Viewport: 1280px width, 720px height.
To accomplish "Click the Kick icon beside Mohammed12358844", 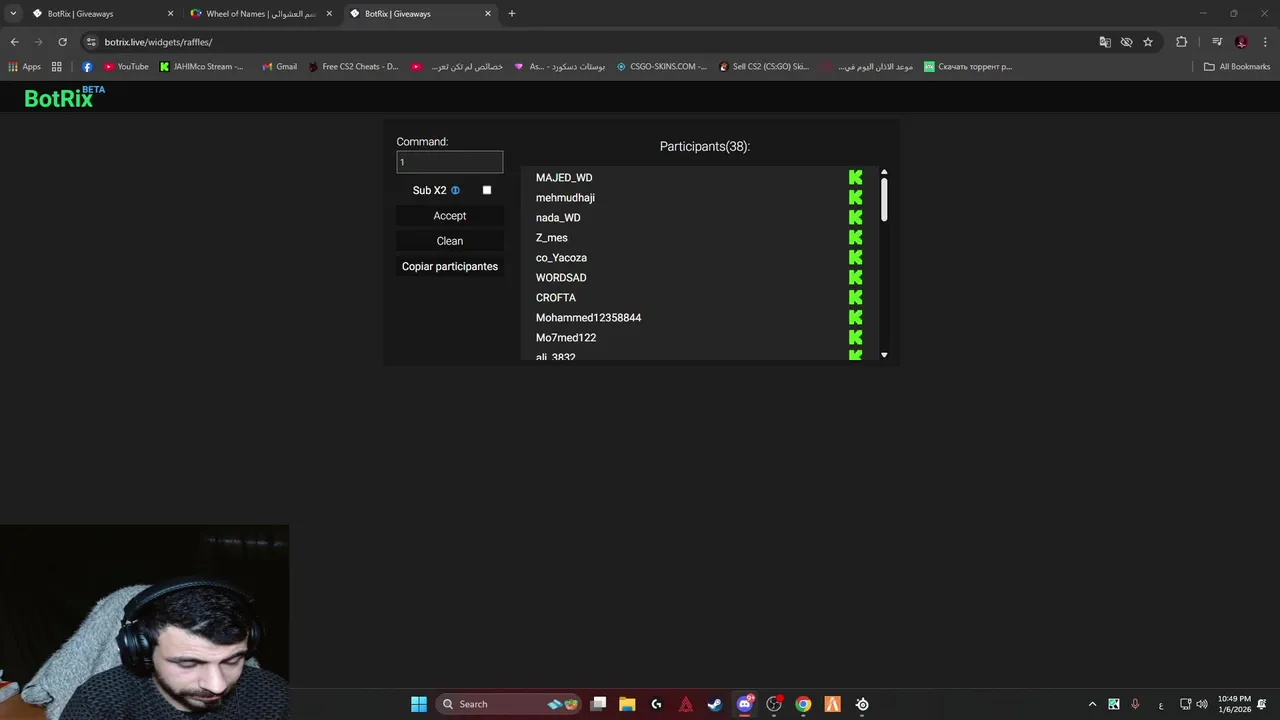I will coord(855,318).
